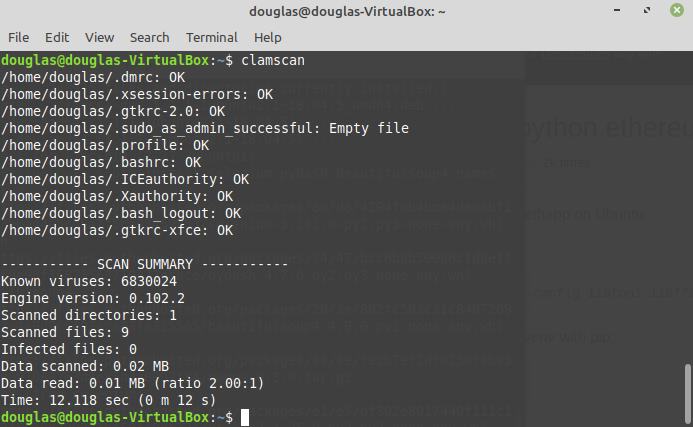Open the Edit menu
Viewport: 693px width, 427px height.
[57, 38]
